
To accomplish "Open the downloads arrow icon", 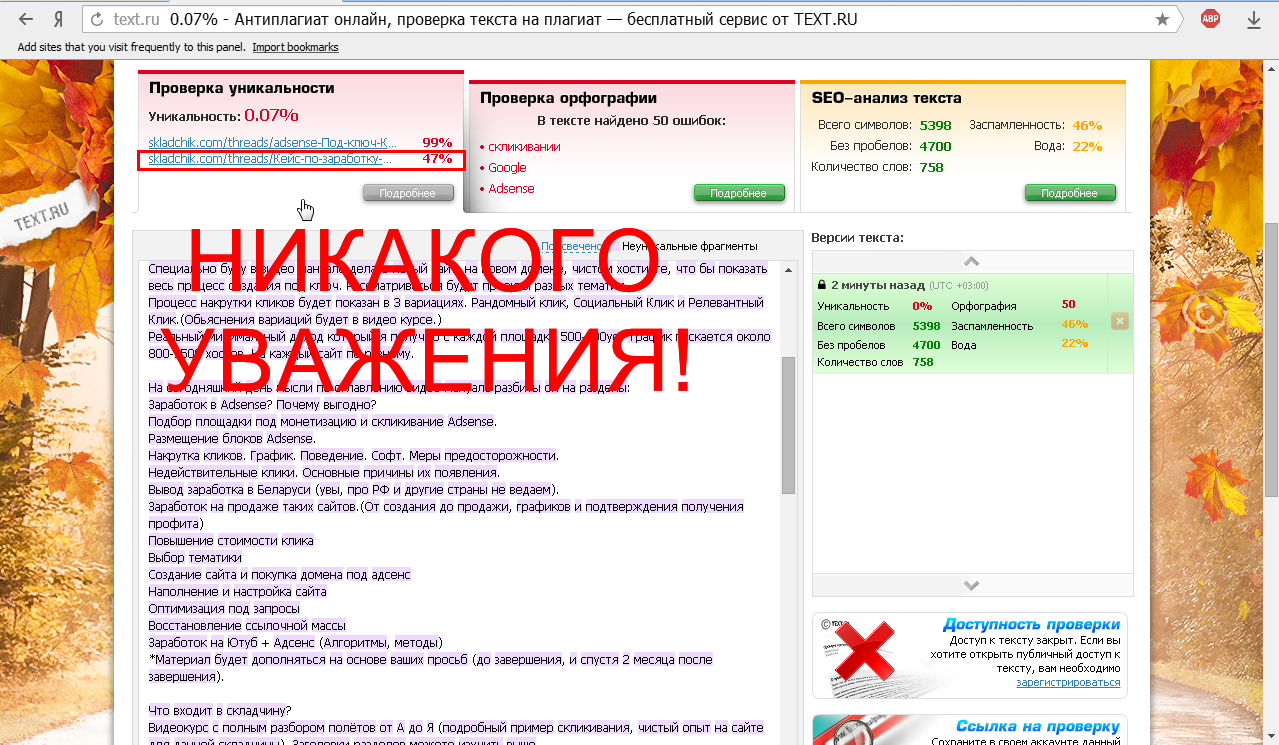I will pos(1253,19).
